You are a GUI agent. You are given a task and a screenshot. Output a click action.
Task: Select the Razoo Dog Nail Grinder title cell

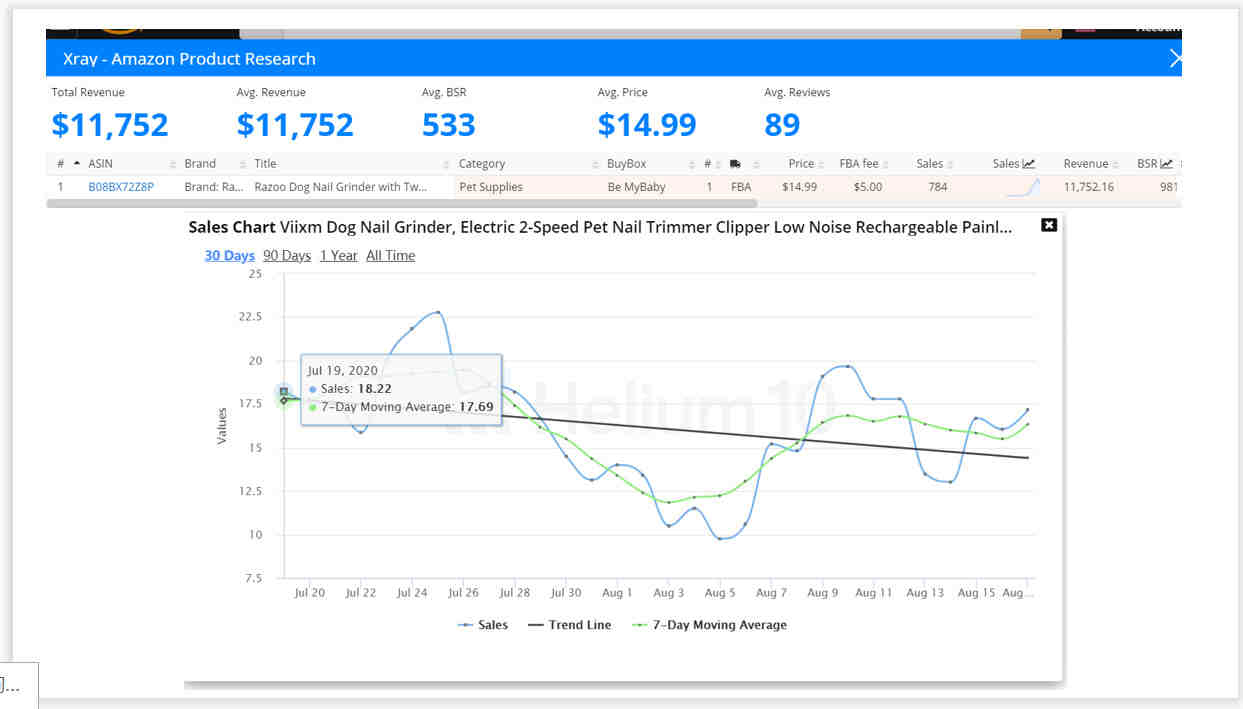[341, 187]
